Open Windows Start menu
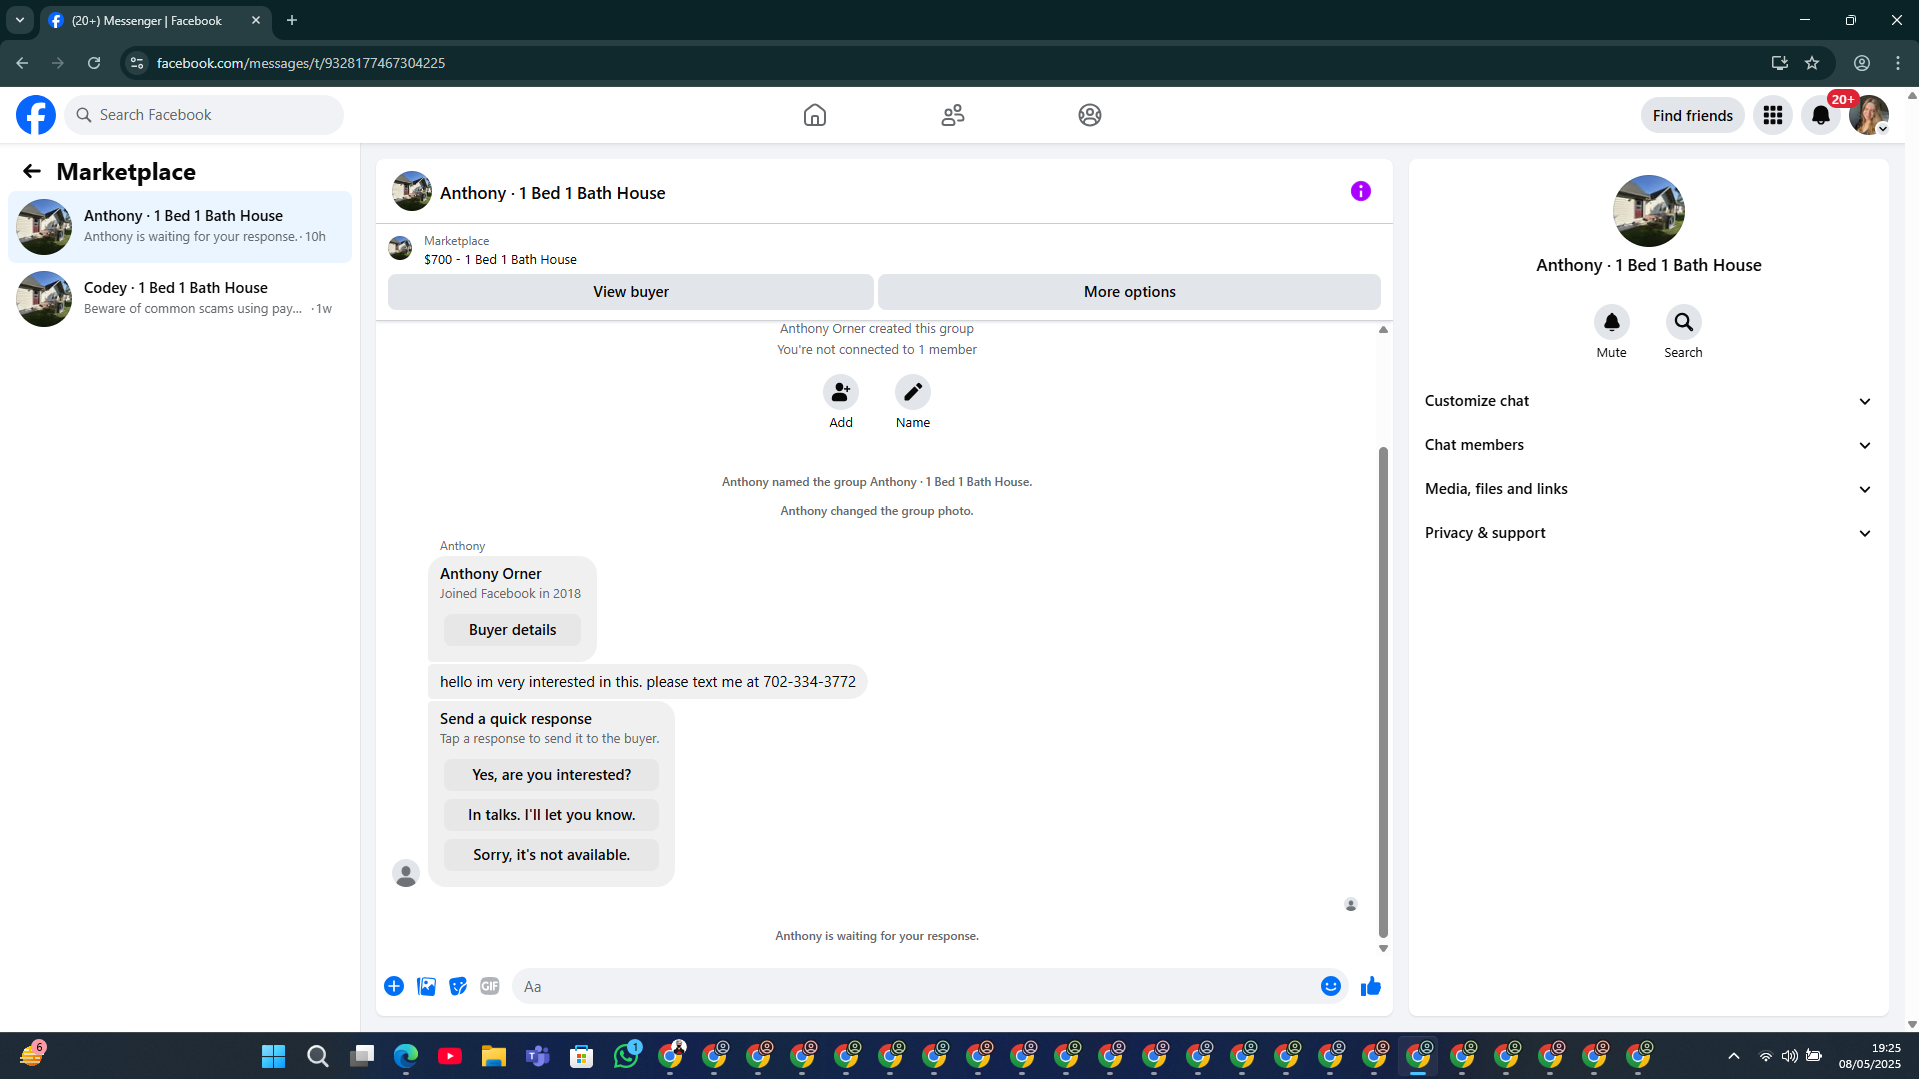1919x1079 pixels. 273,1056
